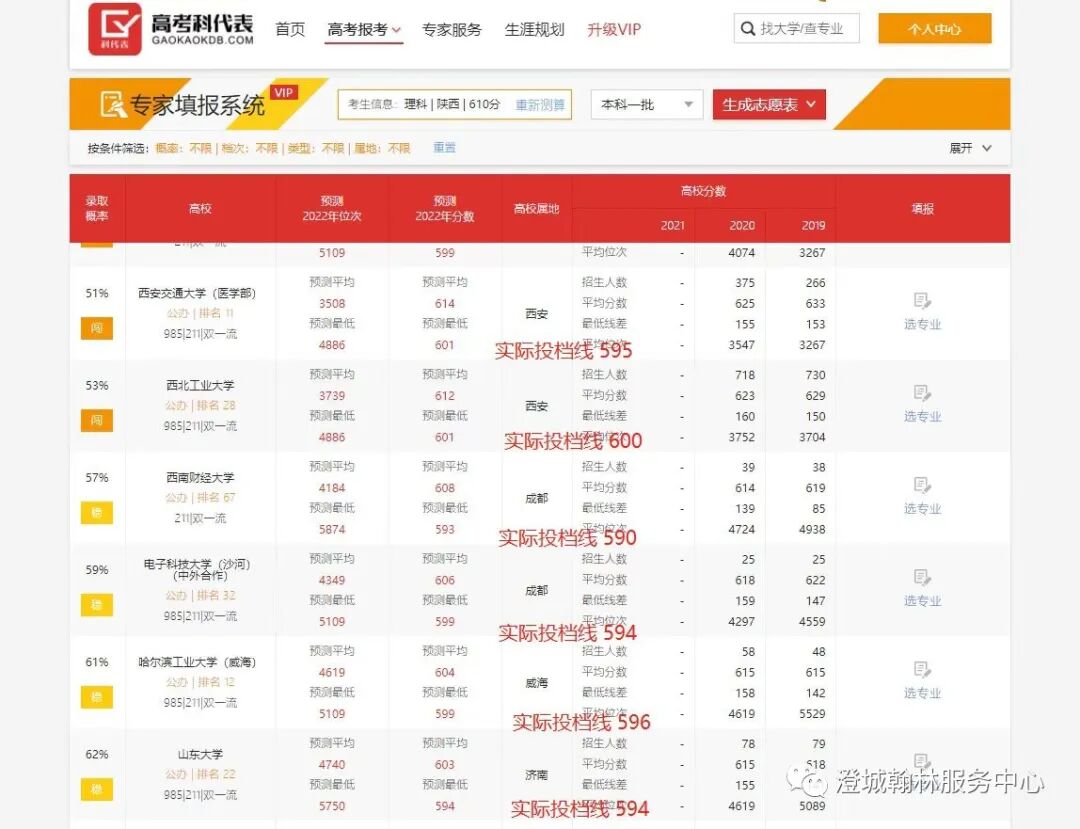Open the 专家服务 nav item
The image size is (1080, 829).
click(x=452, y=30)
